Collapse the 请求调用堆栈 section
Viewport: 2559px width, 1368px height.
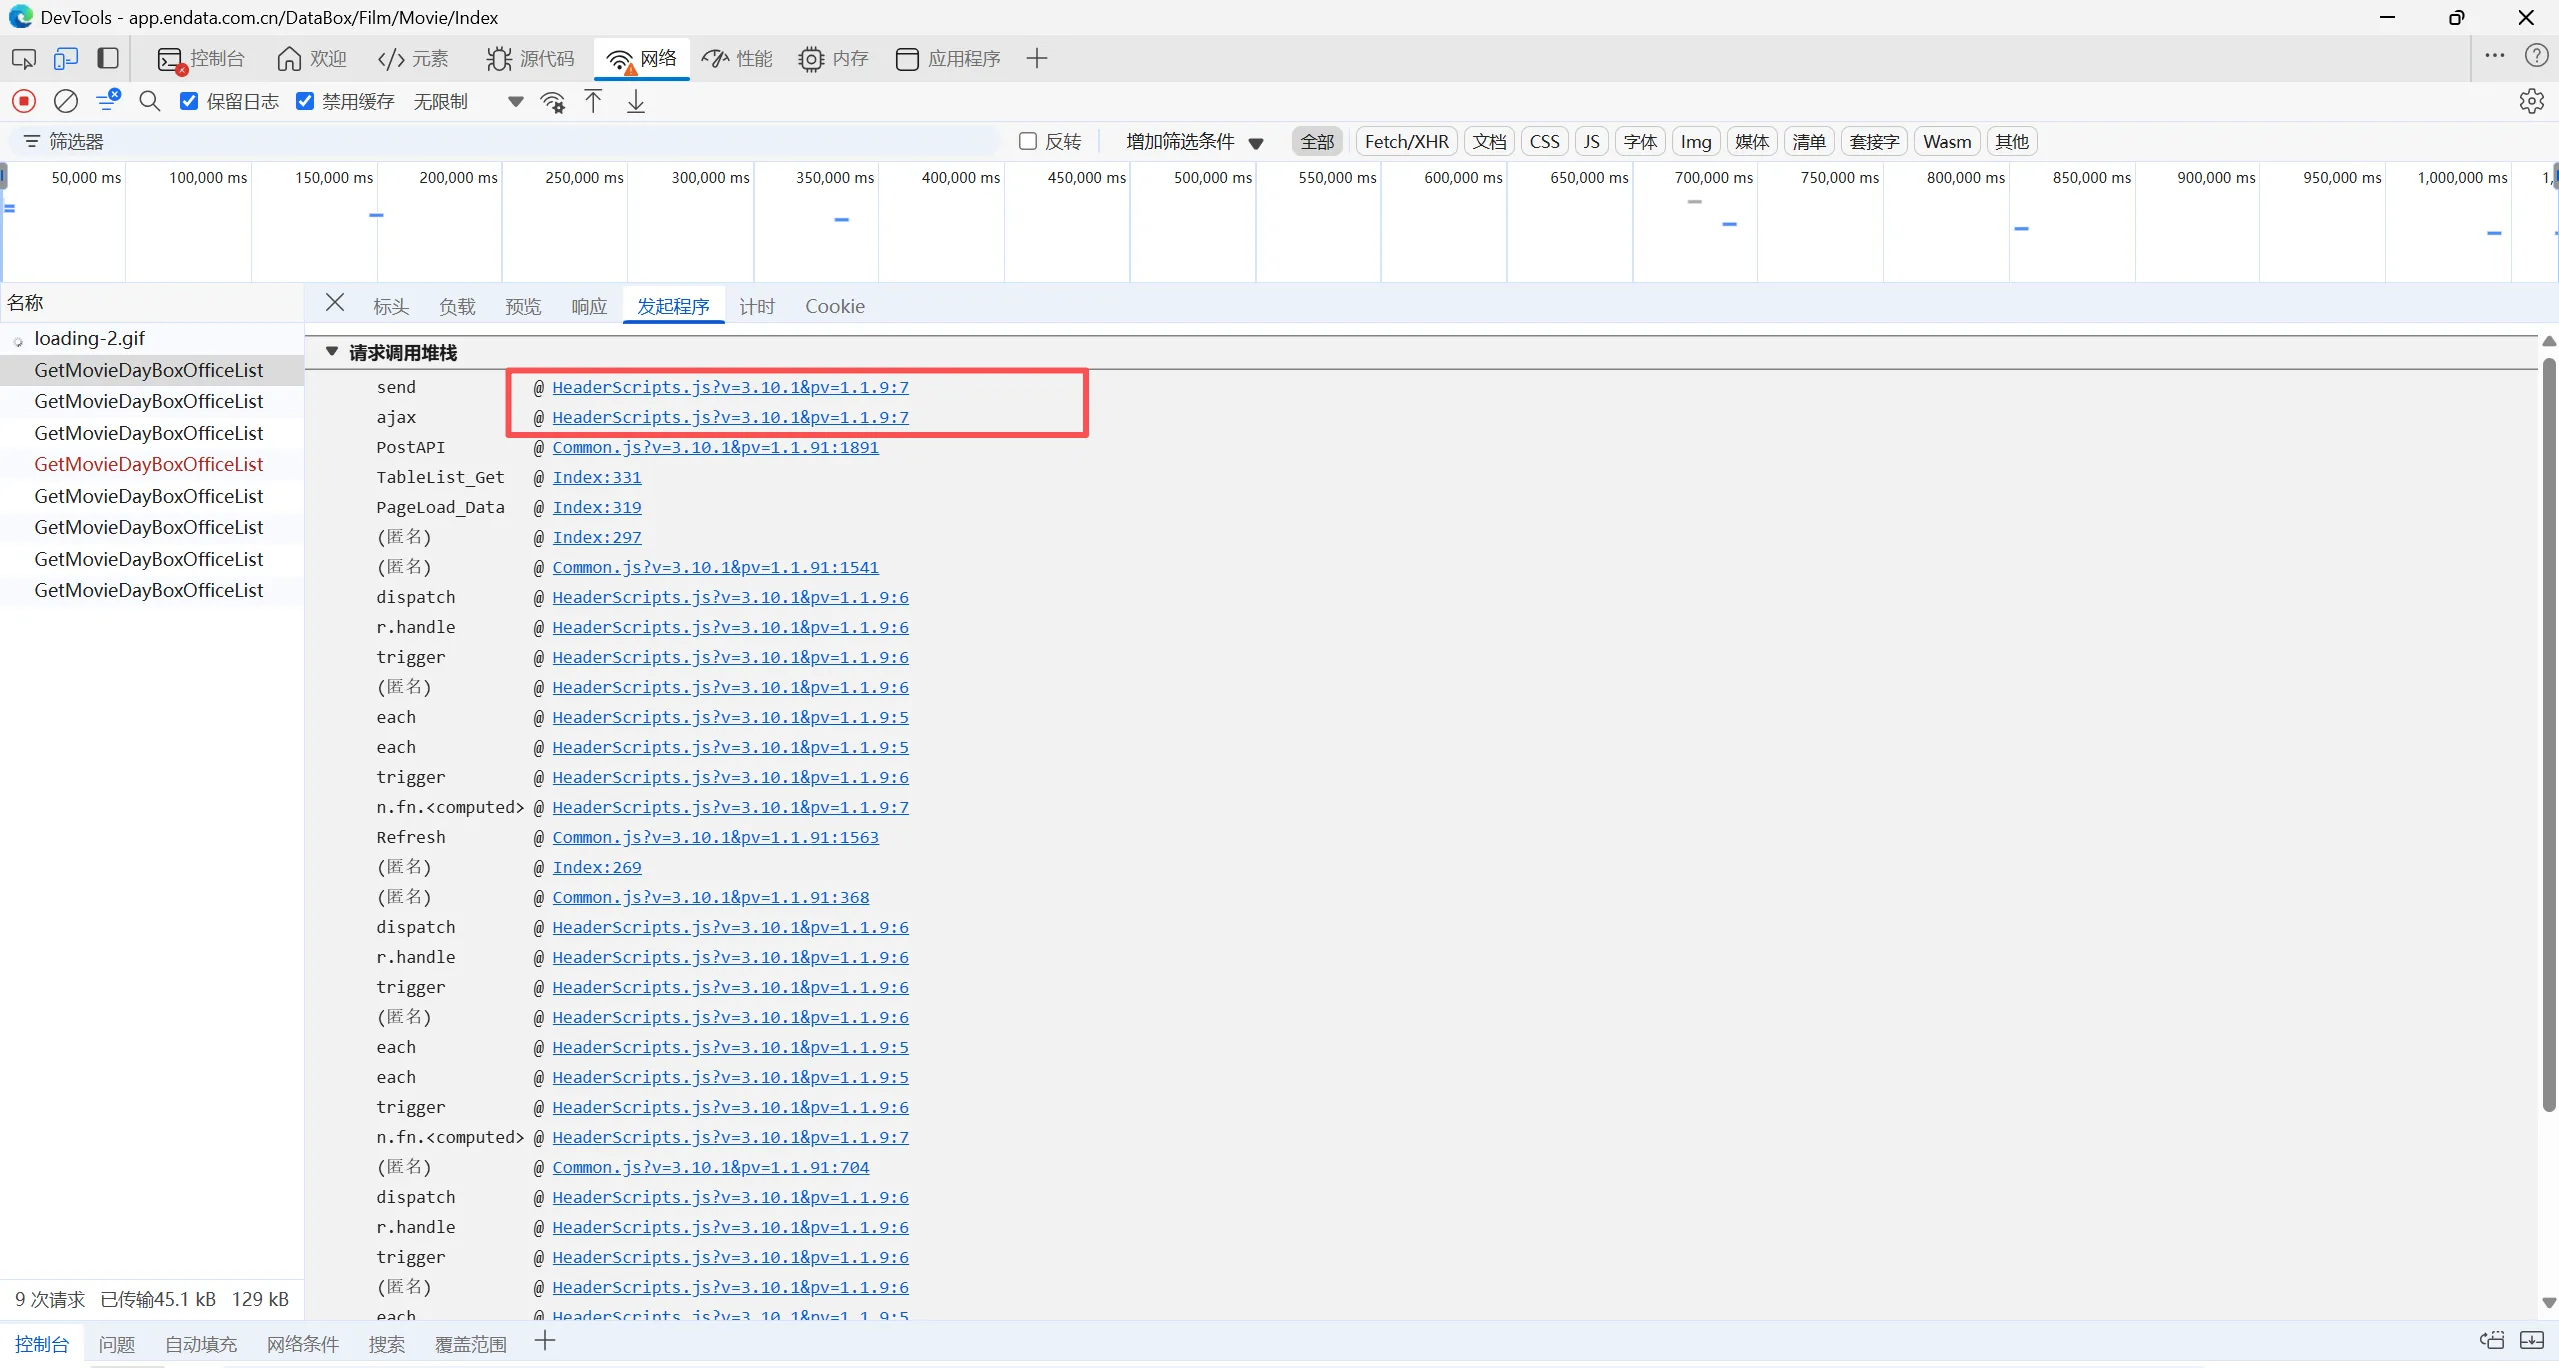coord(332,352)
